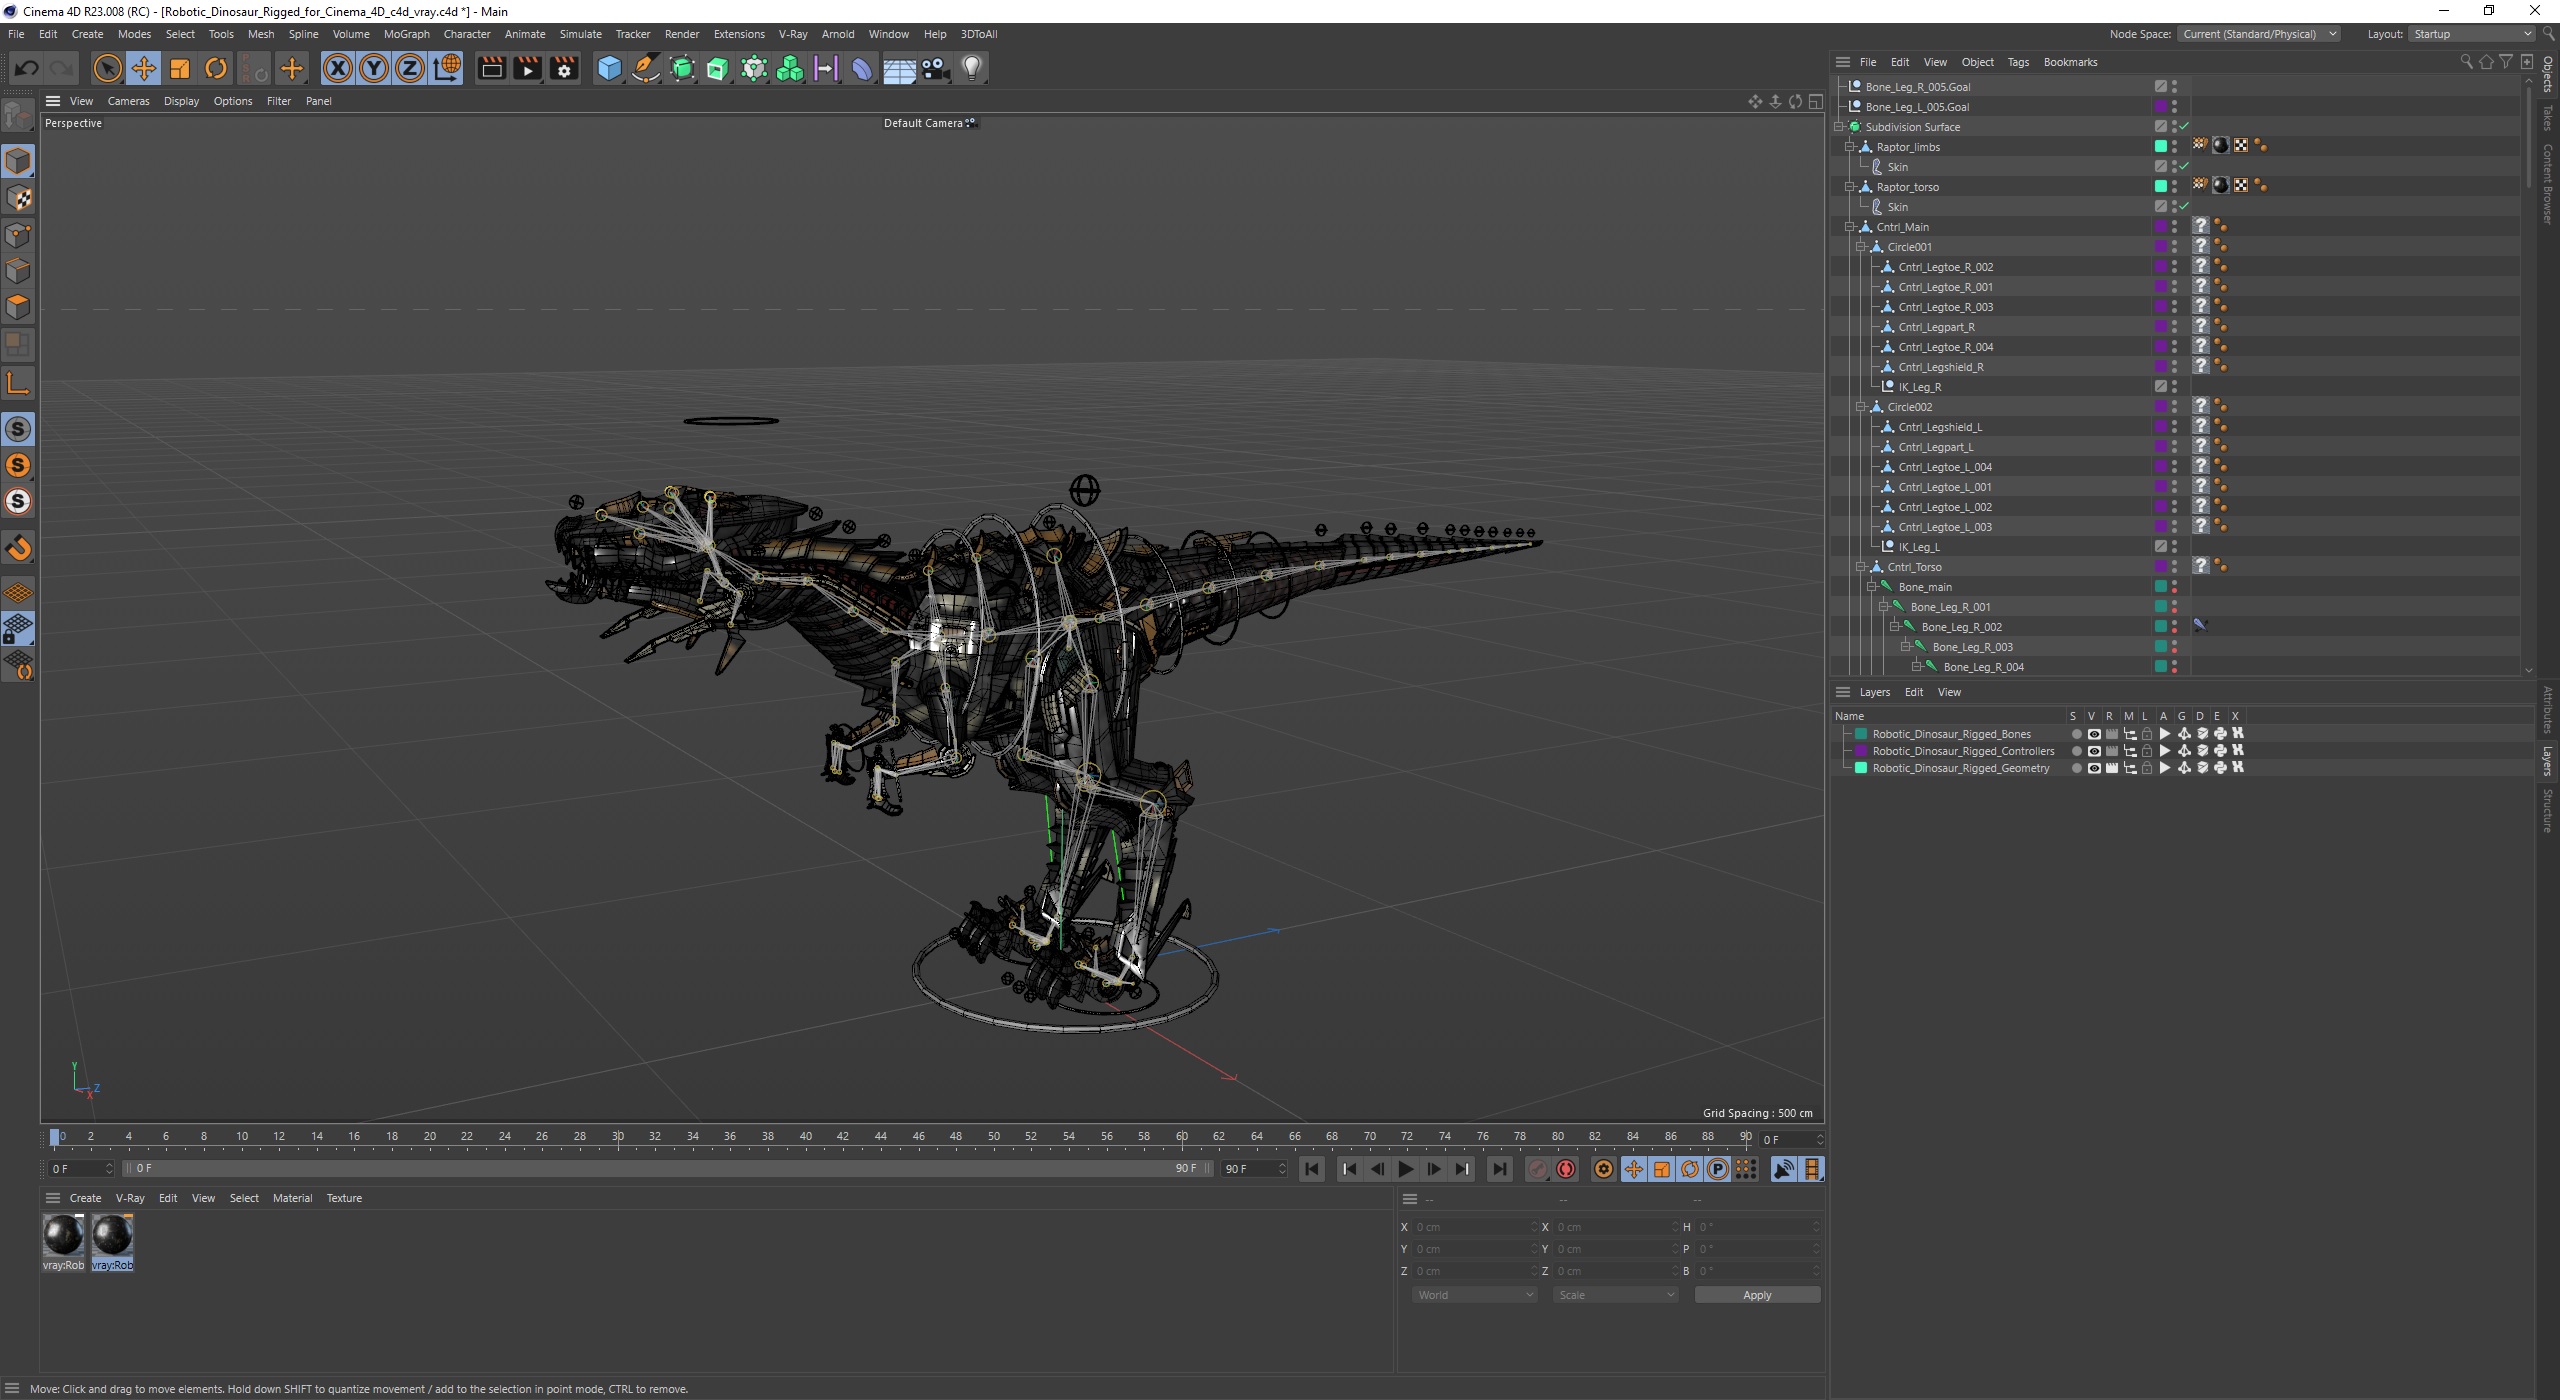Image resolution: width=2560 pixels, height=1400 pixels.
Task: Open the Render menu
Action: click(x=679, y=34)
